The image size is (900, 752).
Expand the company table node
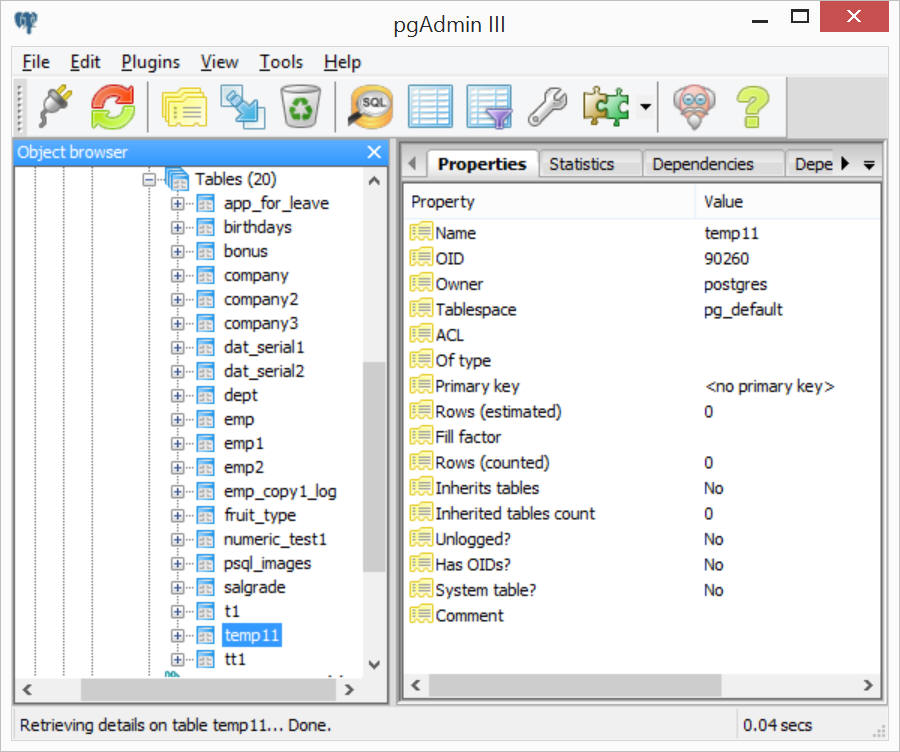(x=177, y=276)
